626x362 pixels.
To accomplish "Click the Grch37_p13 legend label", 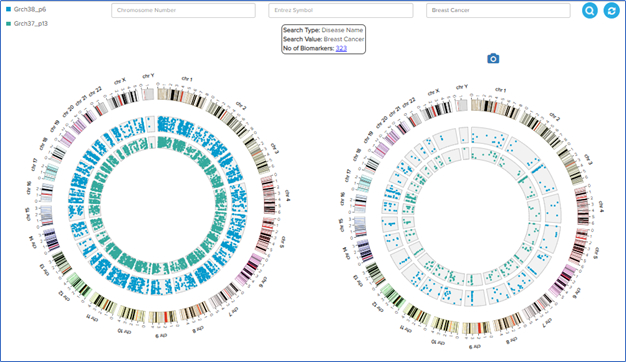I will pyautogui.click(x=31, y=24).
